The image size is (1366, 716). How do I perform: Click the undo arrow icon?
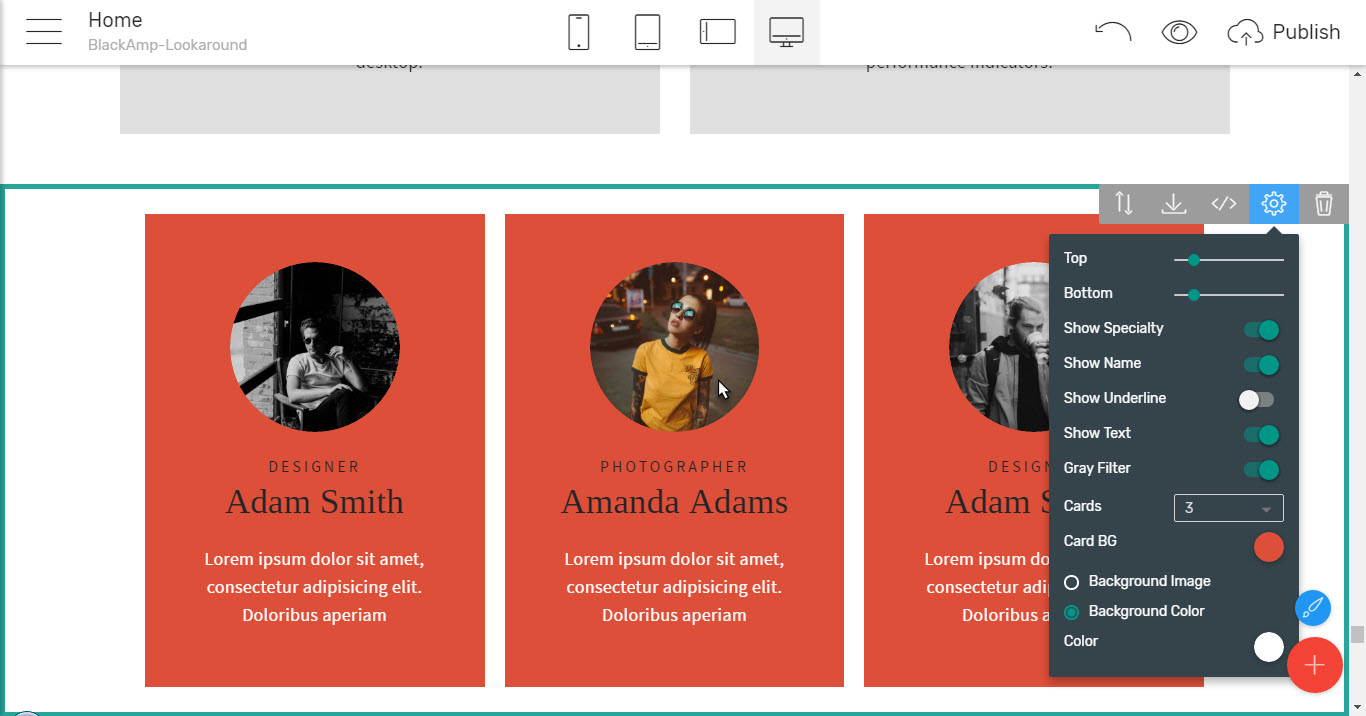pos(1112,32)
